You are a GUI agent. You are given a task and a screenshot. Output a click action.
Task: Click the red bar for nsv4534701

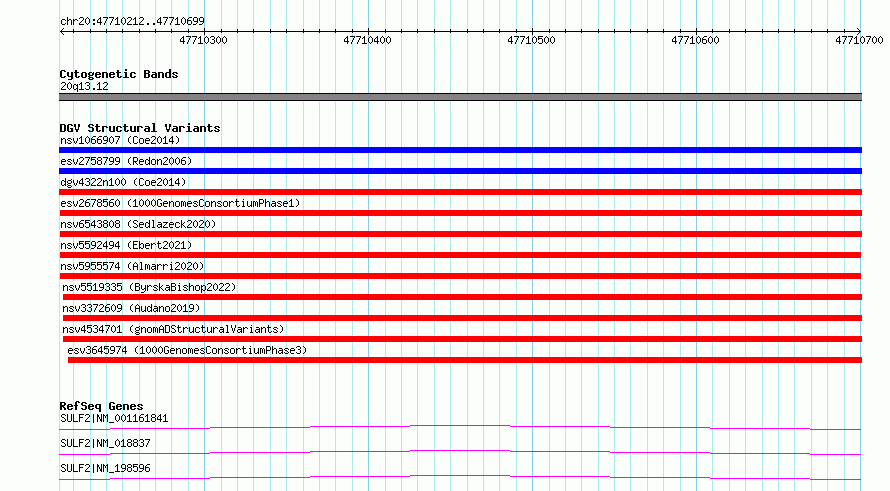(463, 339)
